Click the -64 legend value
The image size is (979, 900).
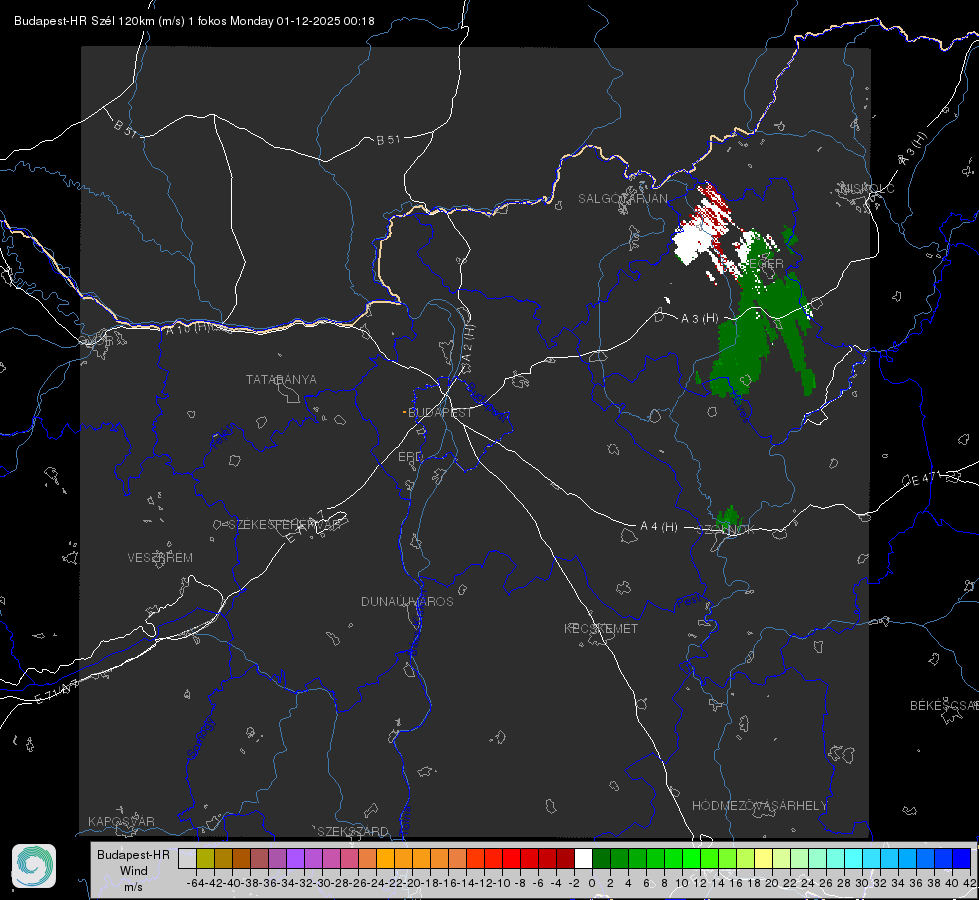coord(196,883)
